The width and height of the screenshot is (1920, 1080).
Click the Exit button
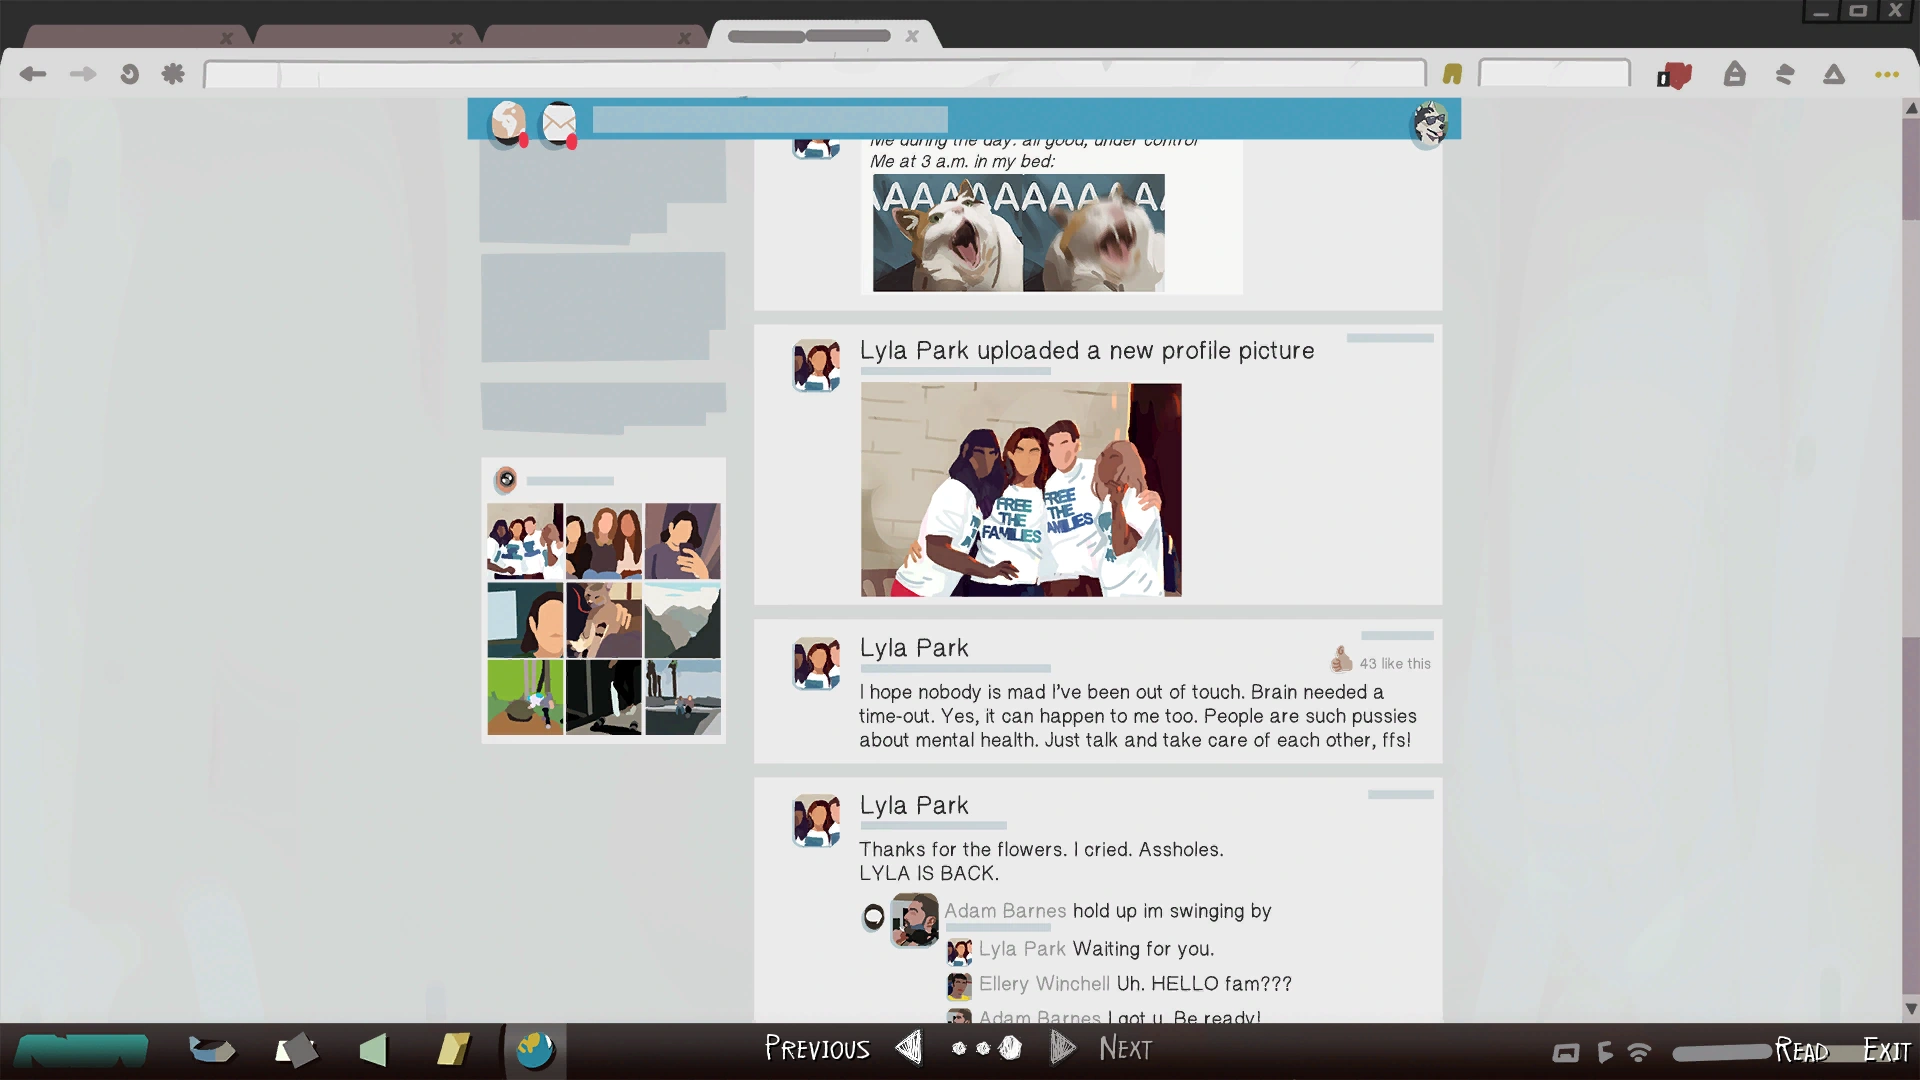(x=1886, y=1050)
